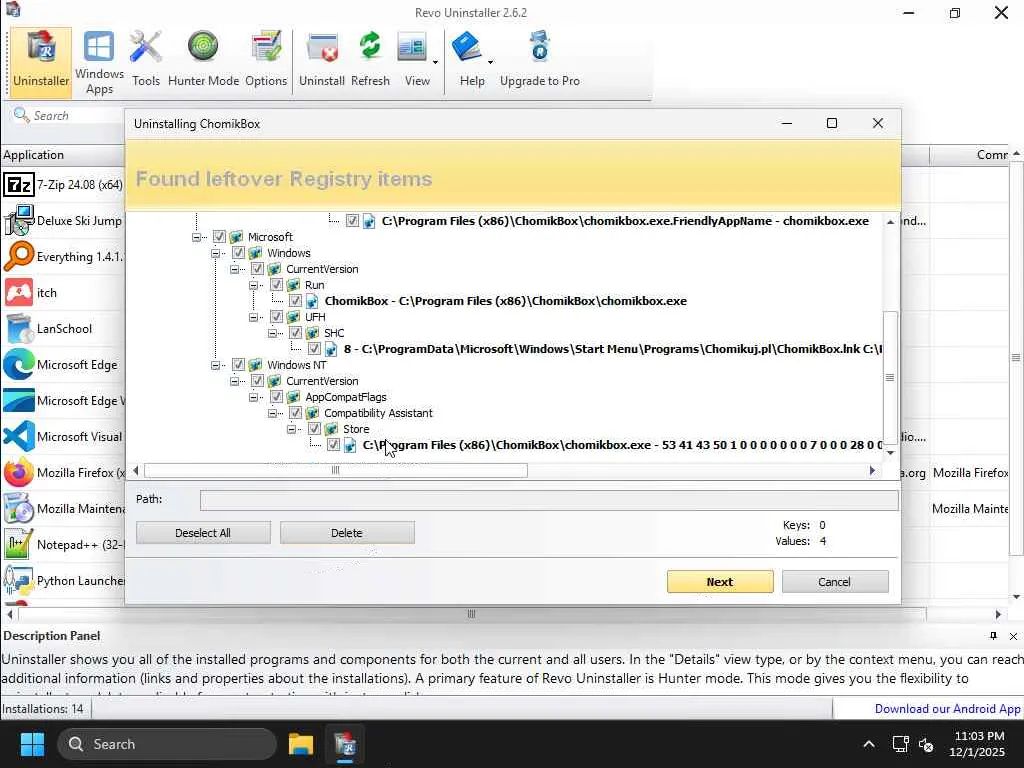
Task: Uncheck the Windows NT key checkbox
Action: (x=238, y=365)
